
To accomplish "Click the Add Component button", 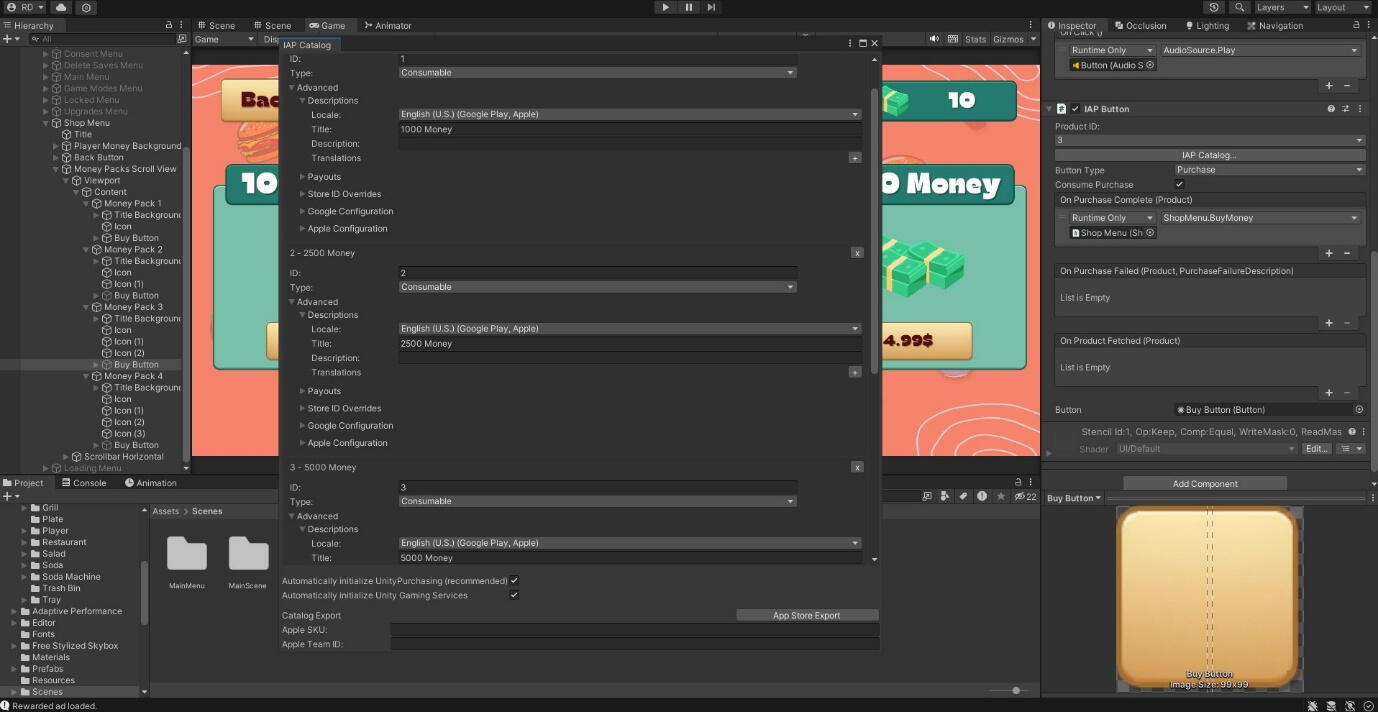I will (1204, 484).
